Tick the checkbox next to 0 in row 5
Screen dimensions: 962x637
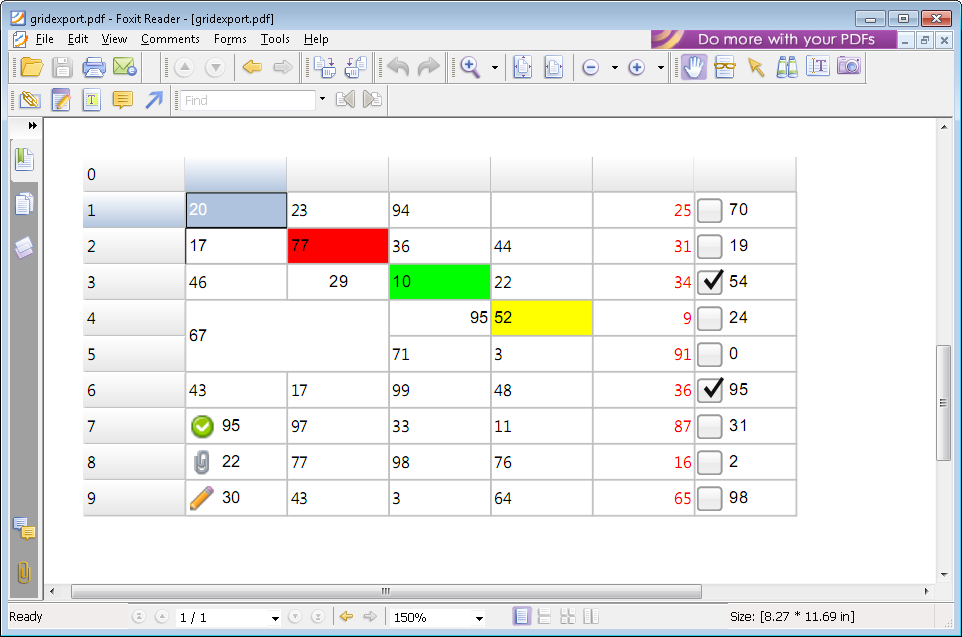(x=709, y=355)
